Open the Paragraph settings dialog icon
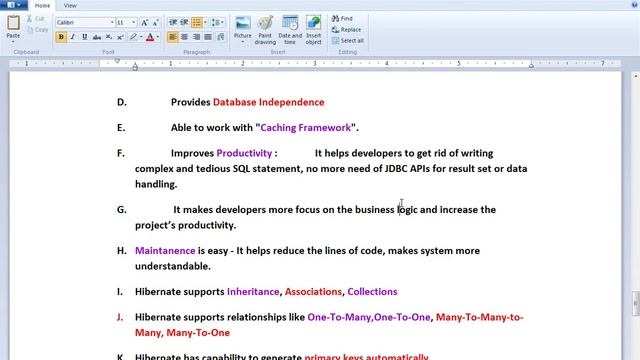 221,37
